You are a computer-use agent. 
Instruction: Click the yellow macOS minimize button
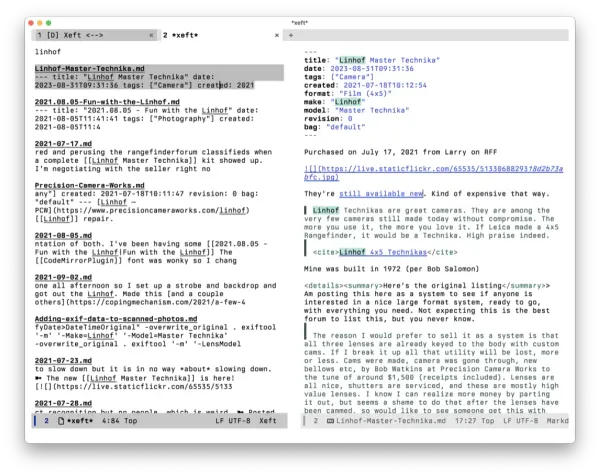(x=39, y=23)
